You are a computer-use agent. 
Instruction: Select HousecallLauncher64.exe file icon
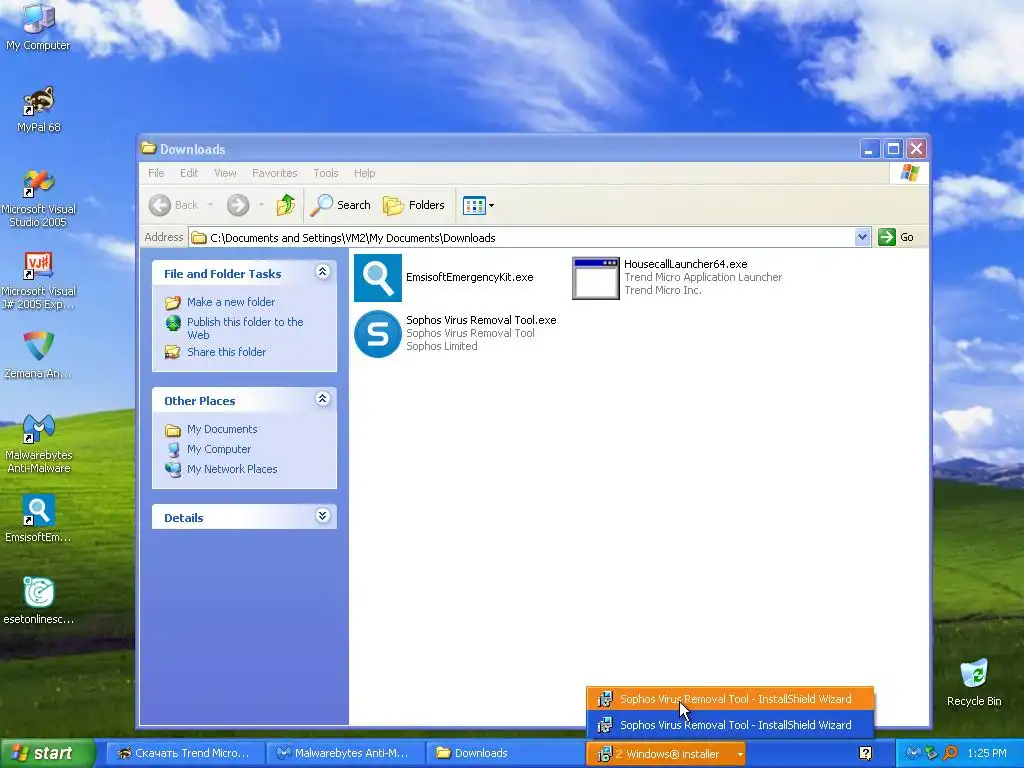(x=596, y=278)
